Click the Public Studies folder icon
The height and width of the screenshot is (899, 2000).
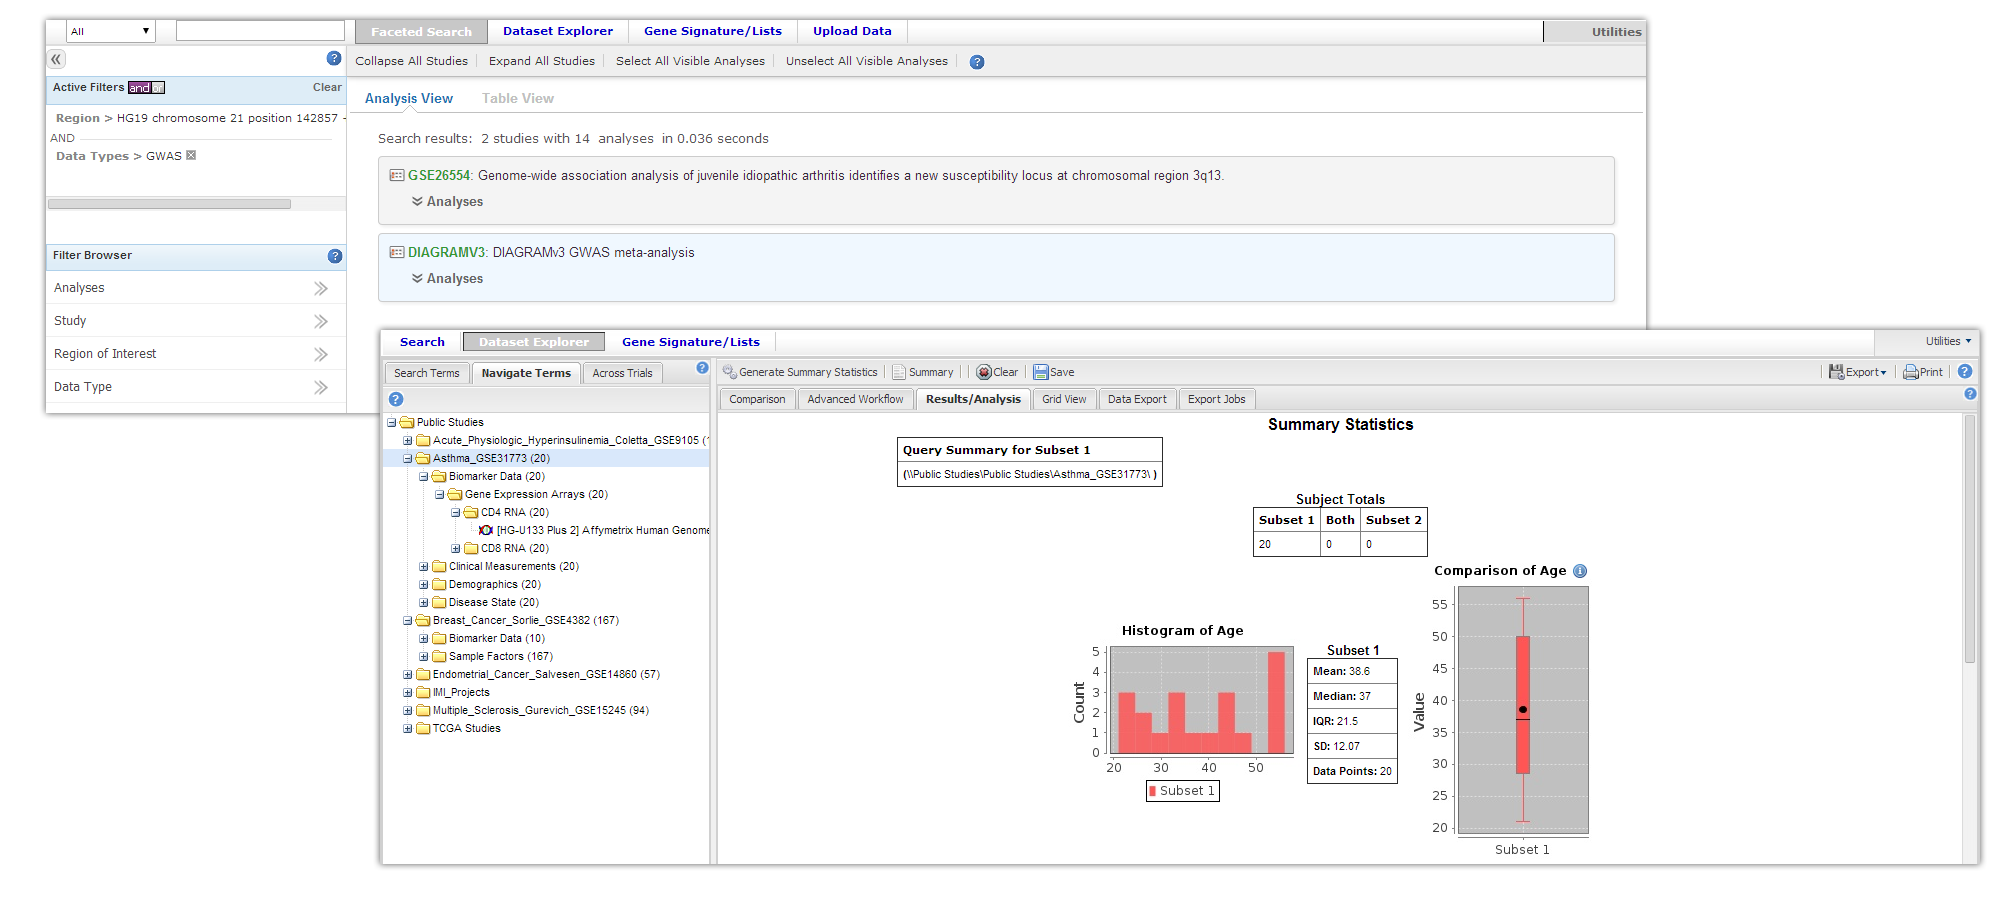(x=407, y=422)
